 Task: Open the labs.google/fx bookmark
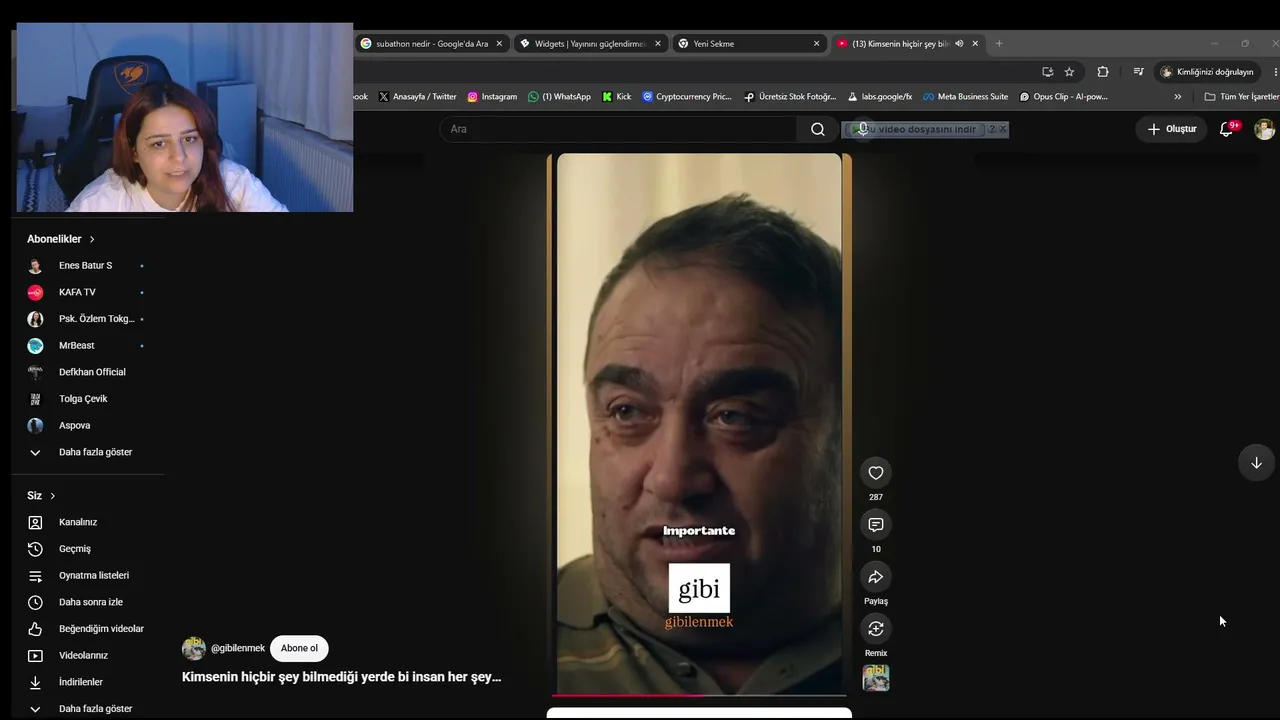tap(880, 97)
